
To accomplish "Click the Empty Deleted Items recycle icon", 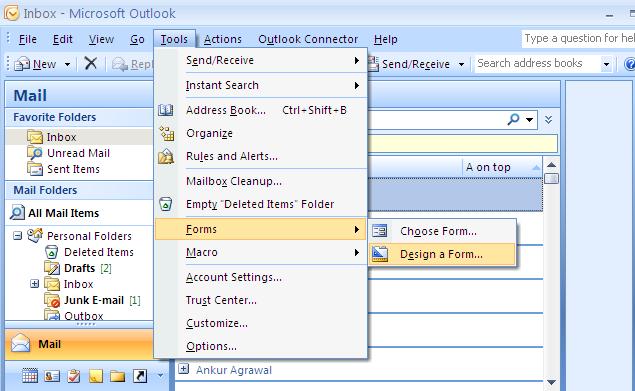I will [x=165, y=204].
